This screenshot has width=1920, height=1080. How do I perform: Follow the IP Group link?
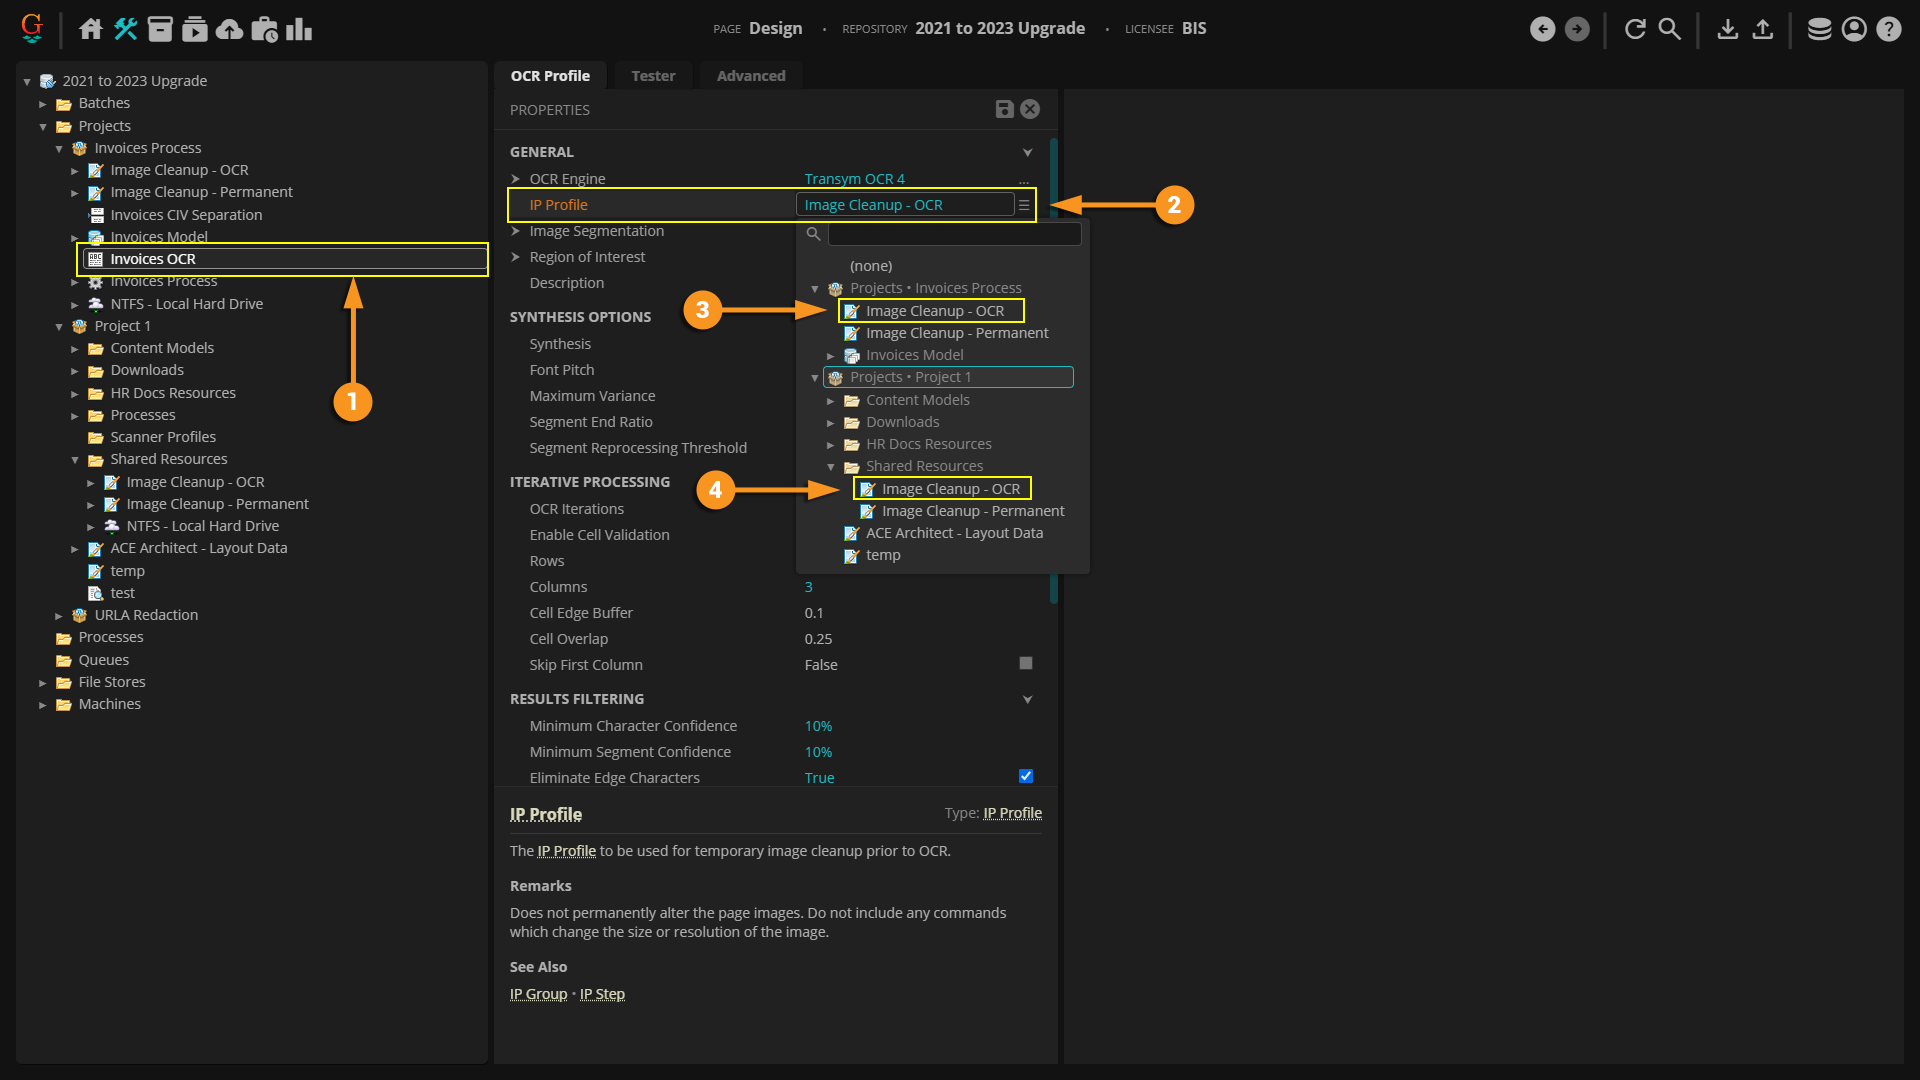click(538, 994)
